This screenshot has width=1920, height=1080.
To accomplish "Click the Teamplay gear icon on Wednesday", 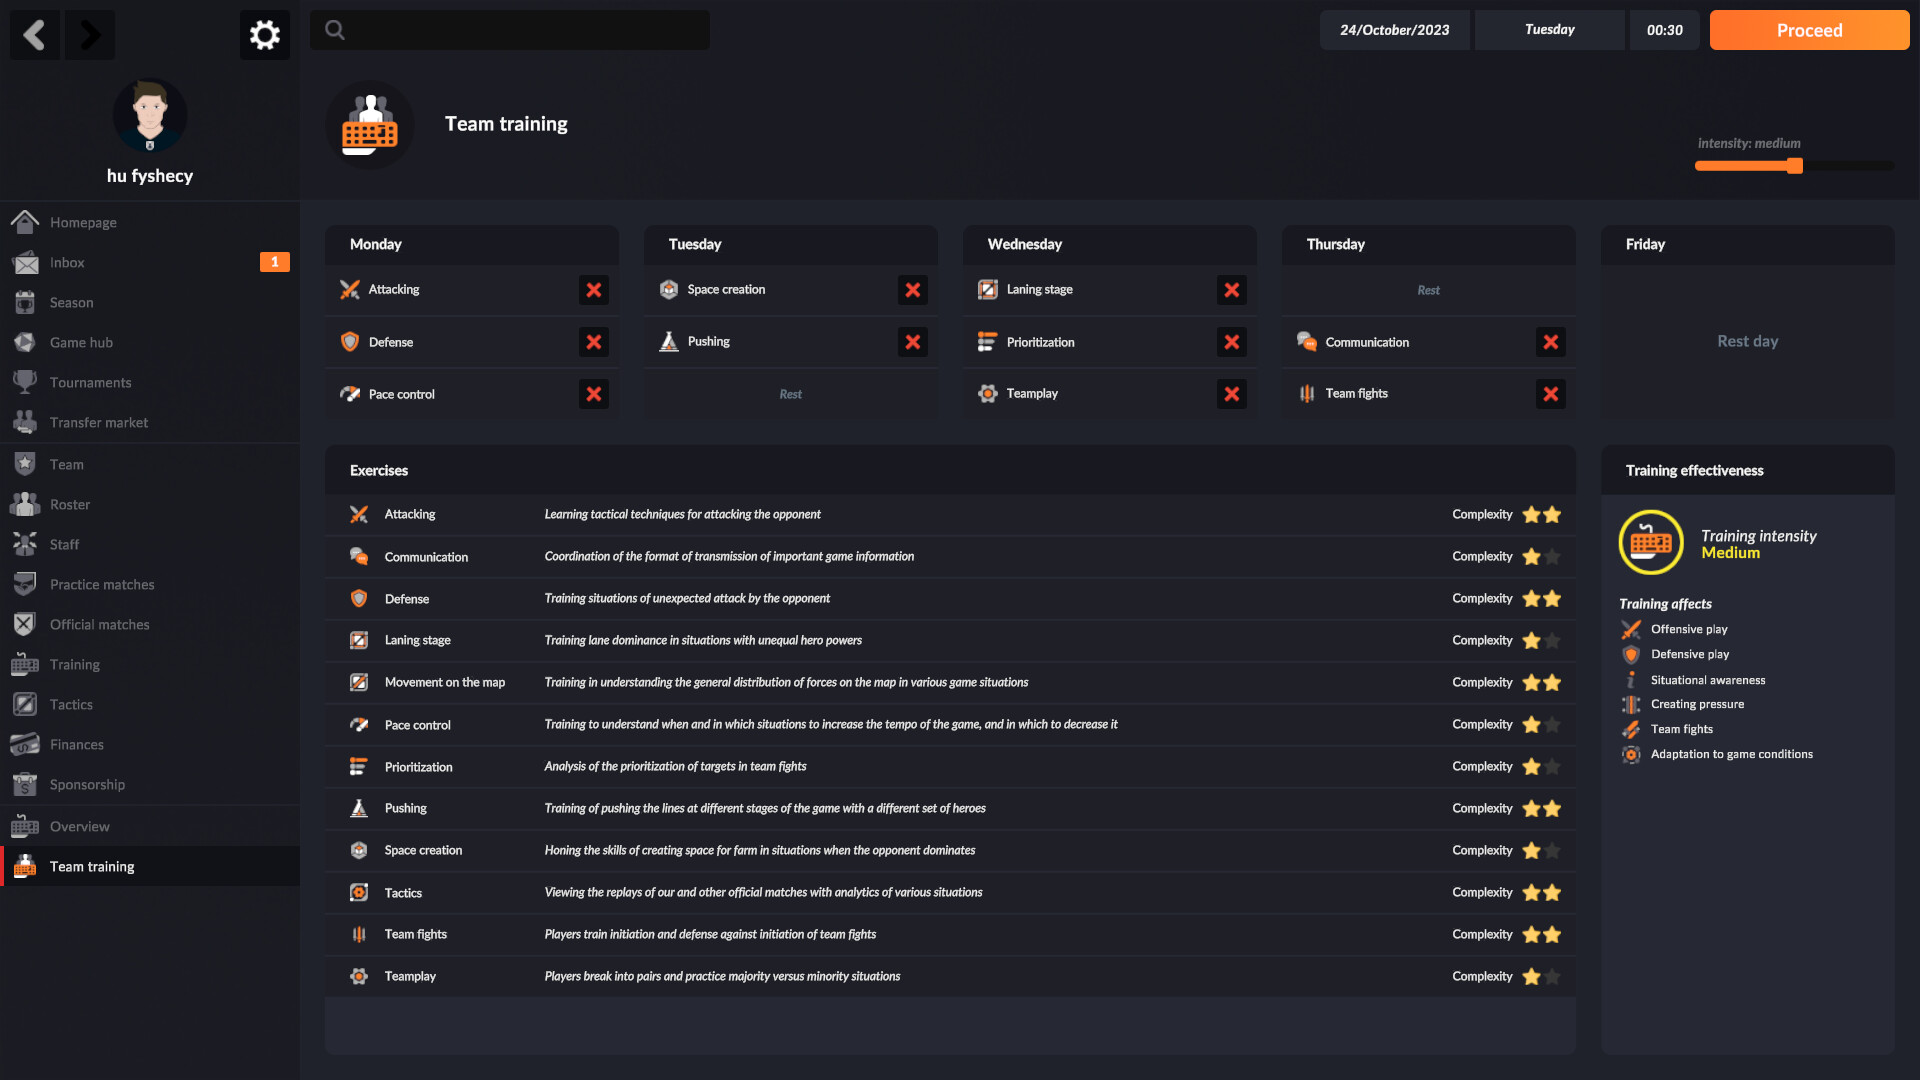I will coord(987,393).
